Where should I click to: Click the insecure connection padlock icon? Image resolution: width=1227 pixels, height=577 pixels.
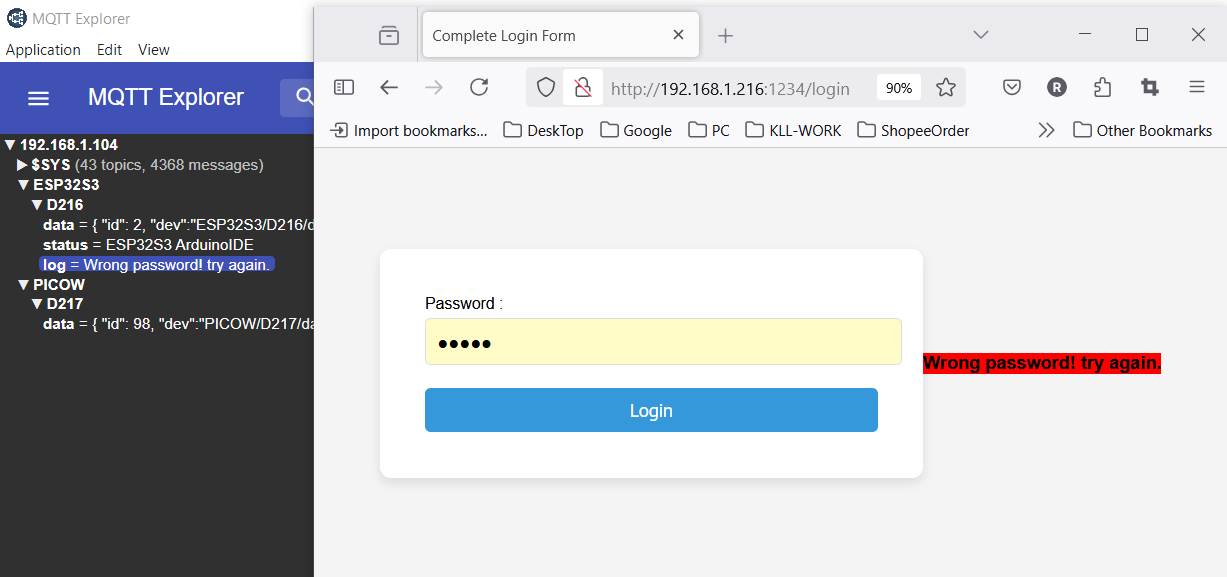582,88
